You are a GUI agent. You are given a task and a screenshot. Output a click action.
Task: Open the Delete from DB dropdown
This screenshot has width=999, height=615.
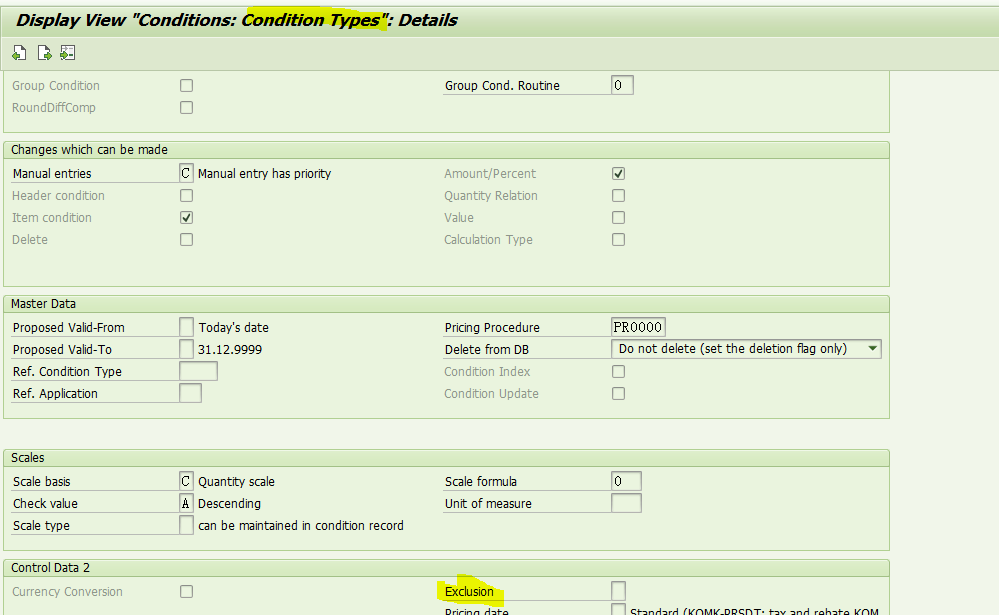tap(874, 348)
